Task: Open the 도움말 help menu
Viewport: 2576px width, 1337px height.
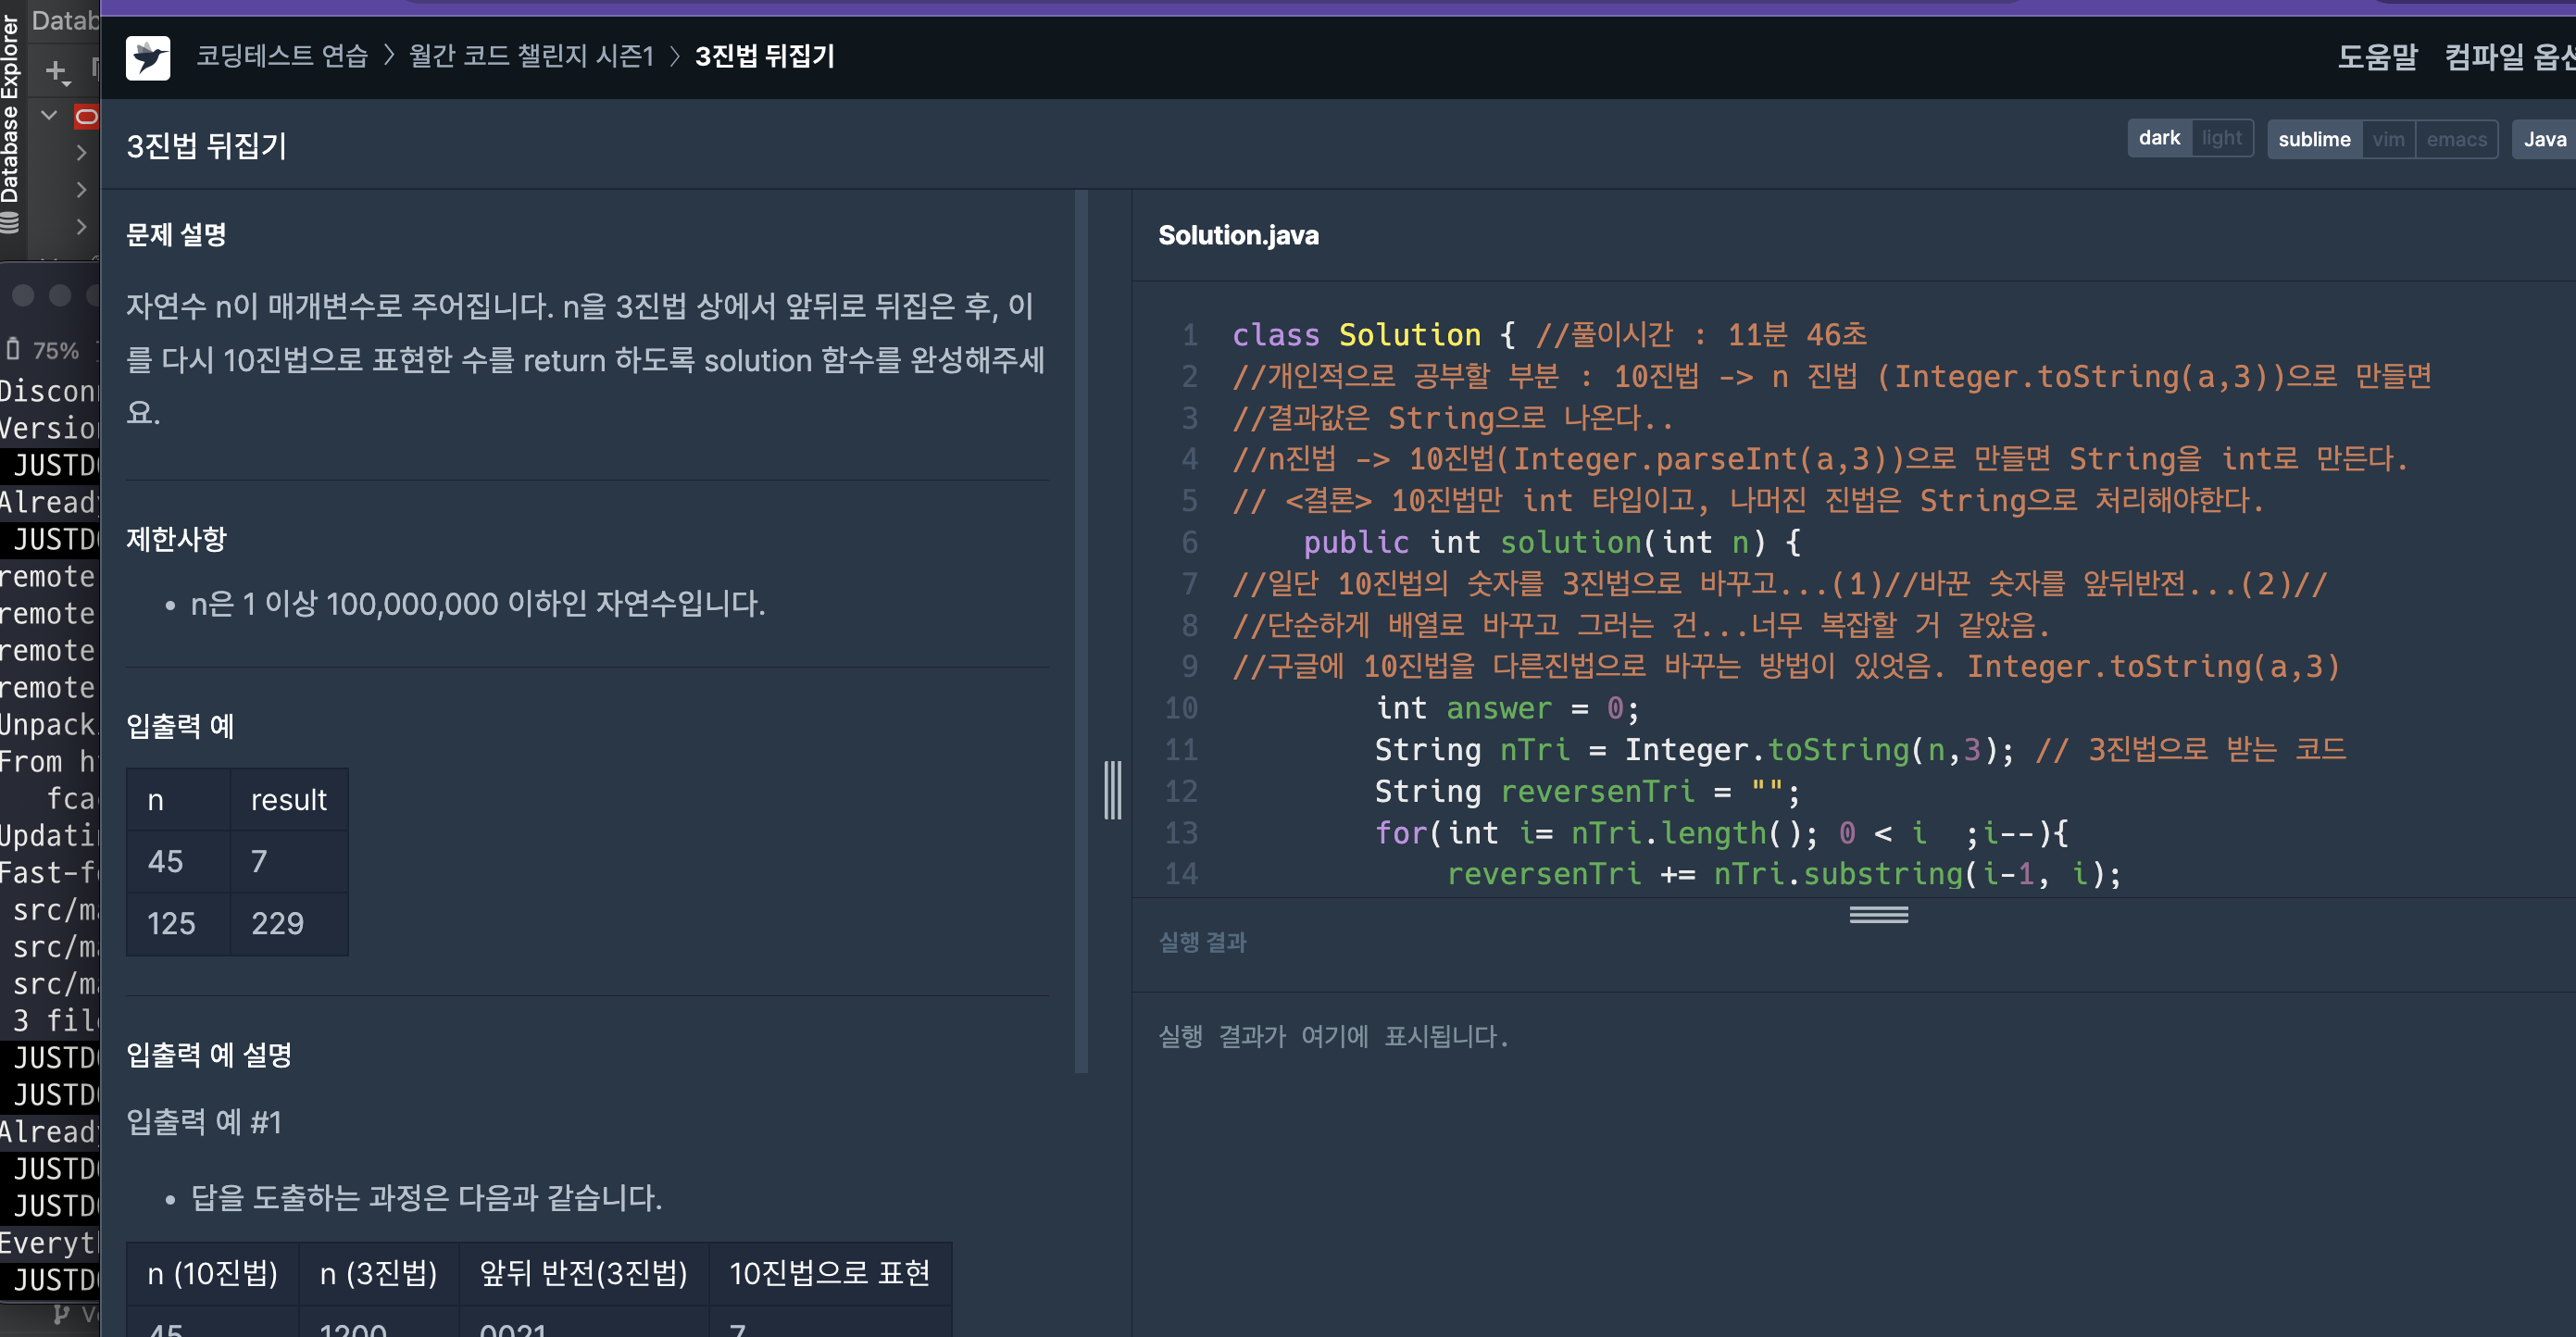Action: [2376, 57]
